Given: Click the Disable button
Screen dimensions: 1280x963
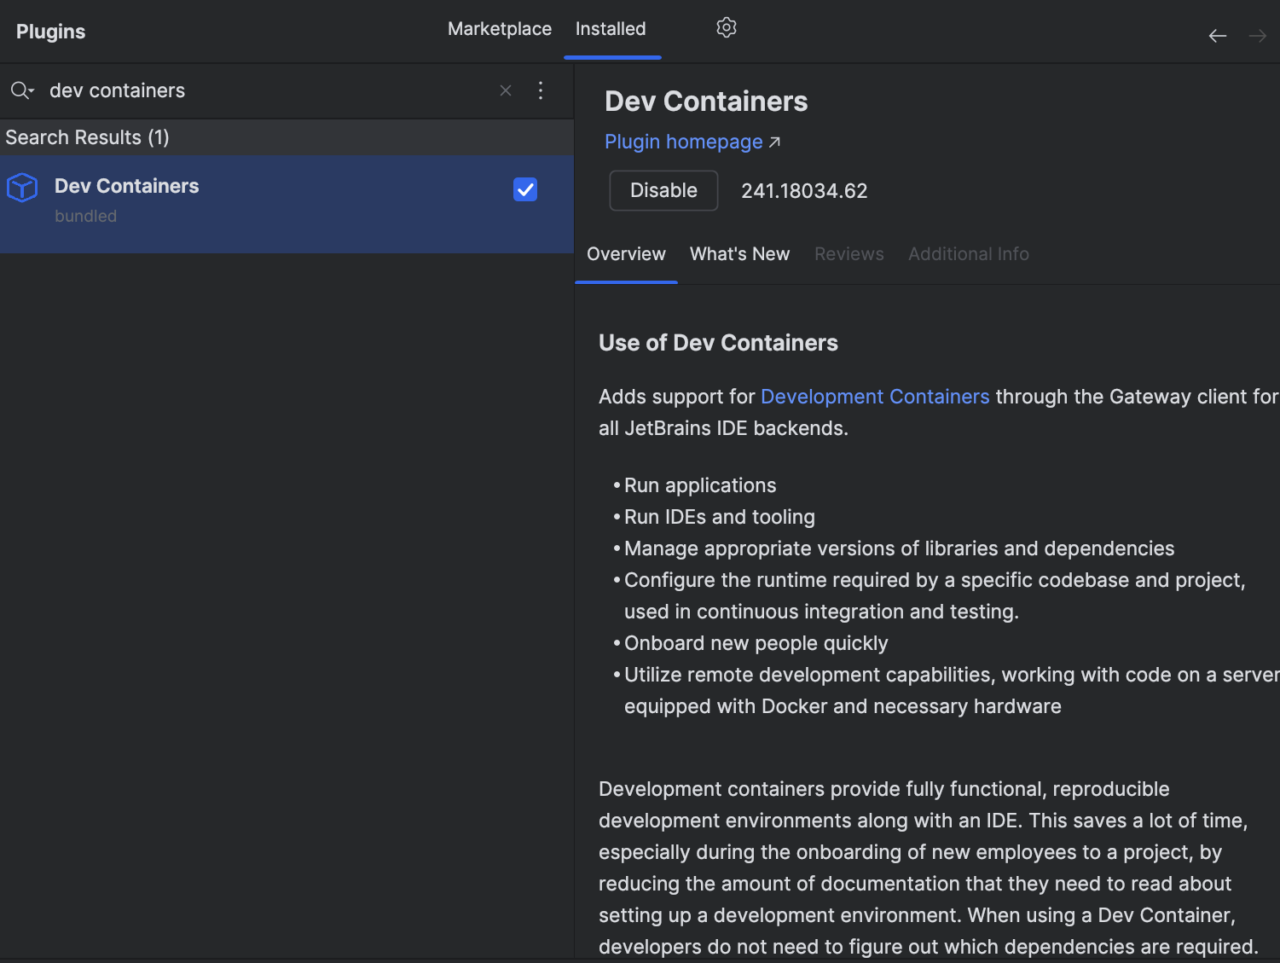Looking at the screenshot, I should click(663, 190).
